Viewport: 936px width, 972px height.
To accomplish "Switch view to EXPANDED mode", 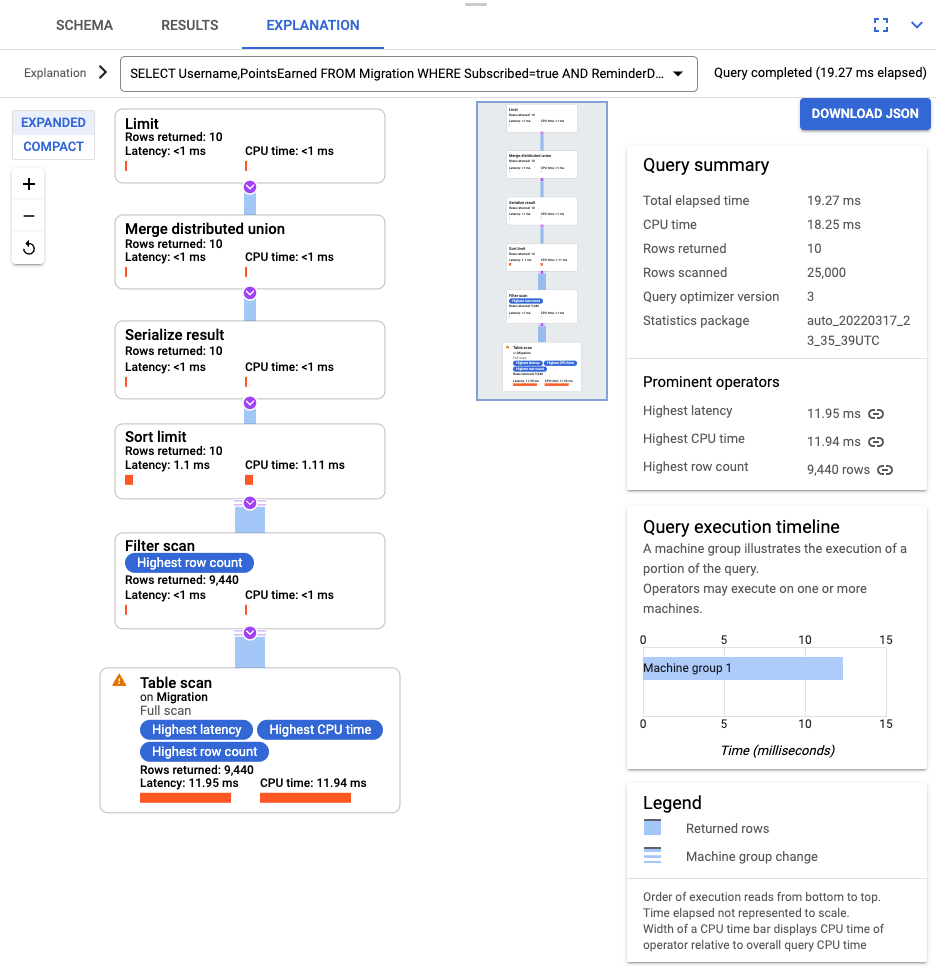I will coord(53,122).
